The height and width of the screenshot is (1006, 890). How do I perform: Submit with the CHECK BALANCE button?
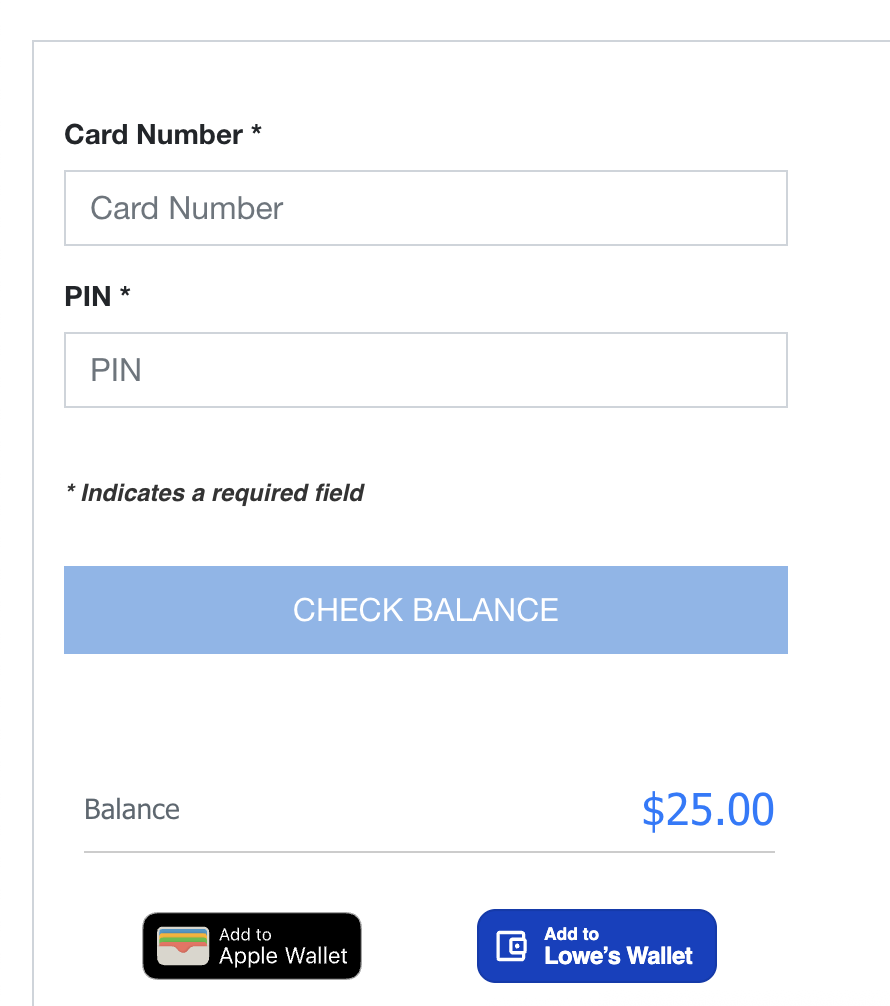(x=425, y=610)
